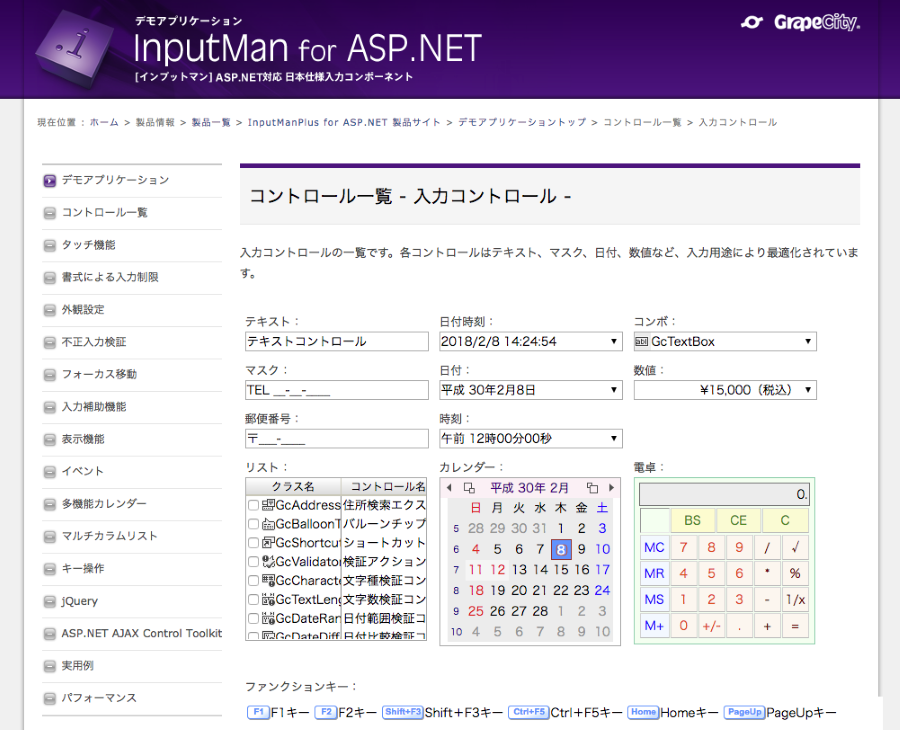Check the GcAddress row checkbox
Image resolution: width=900 pixels, height=730 pixels.
coord(253,505)
